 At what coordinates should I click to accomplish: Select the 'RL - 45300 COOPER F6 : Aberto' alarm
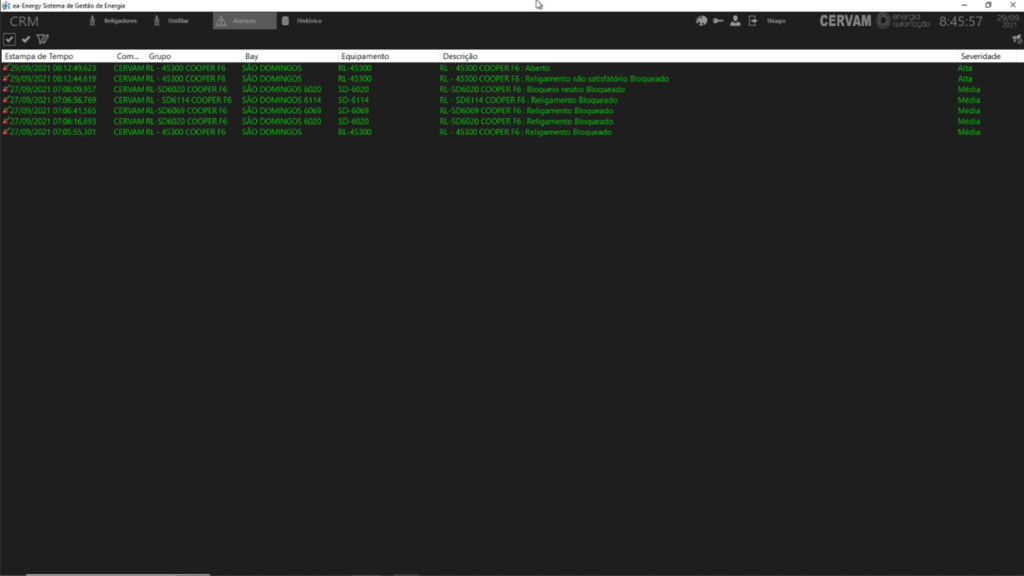494,68
